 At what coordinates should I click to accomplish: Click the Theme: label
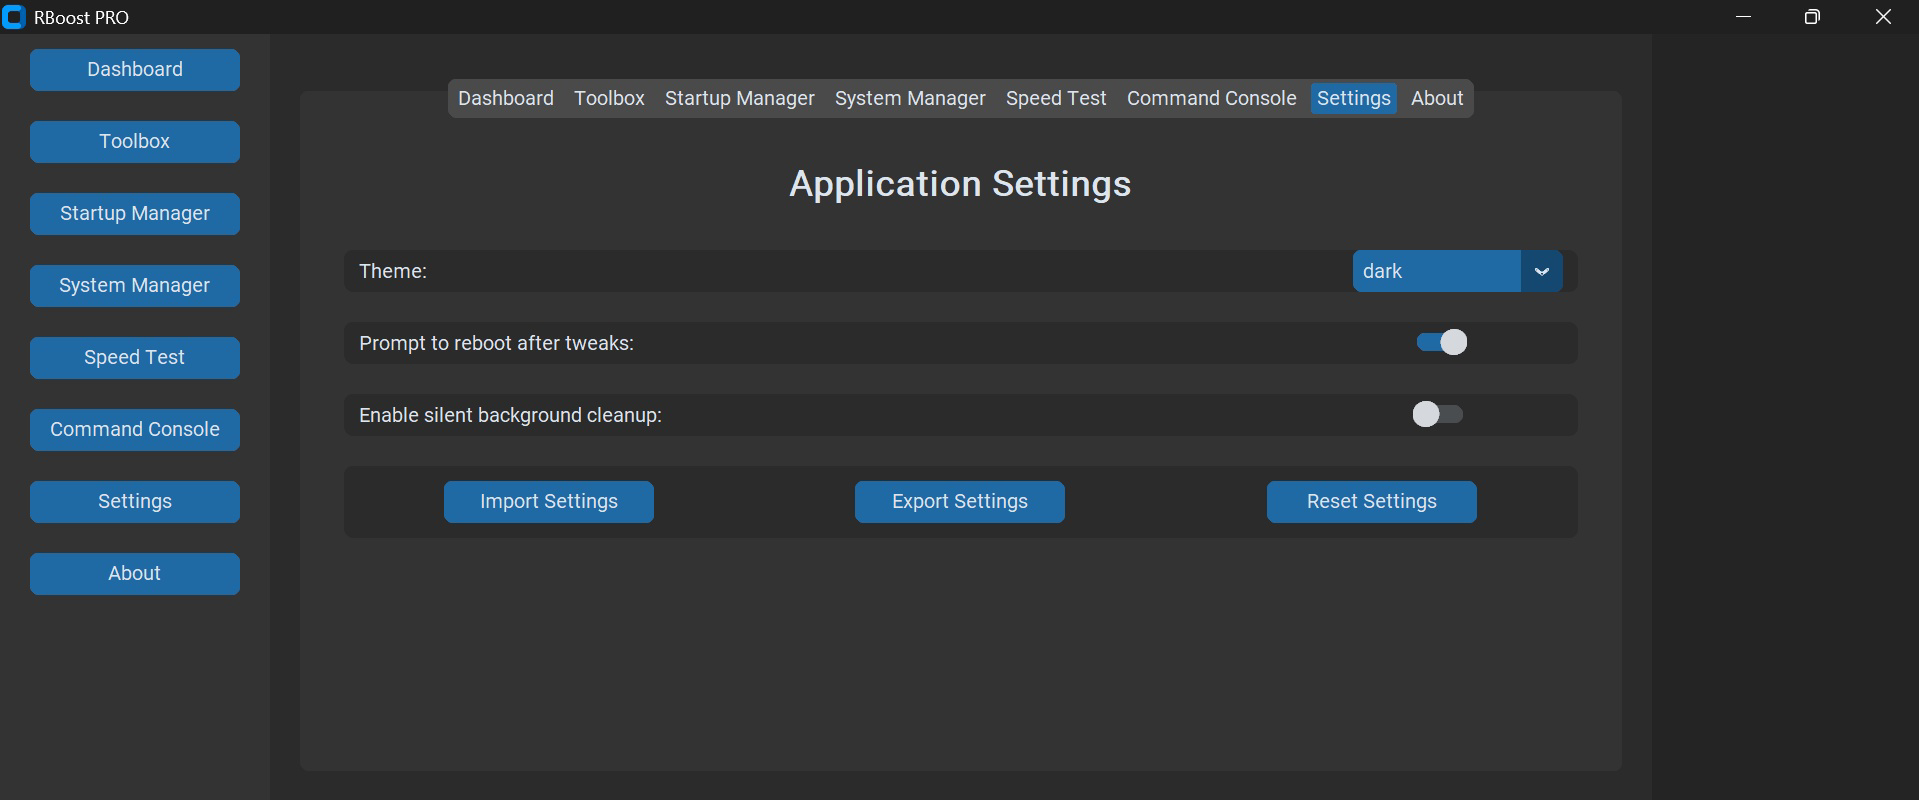coord(393,271)
